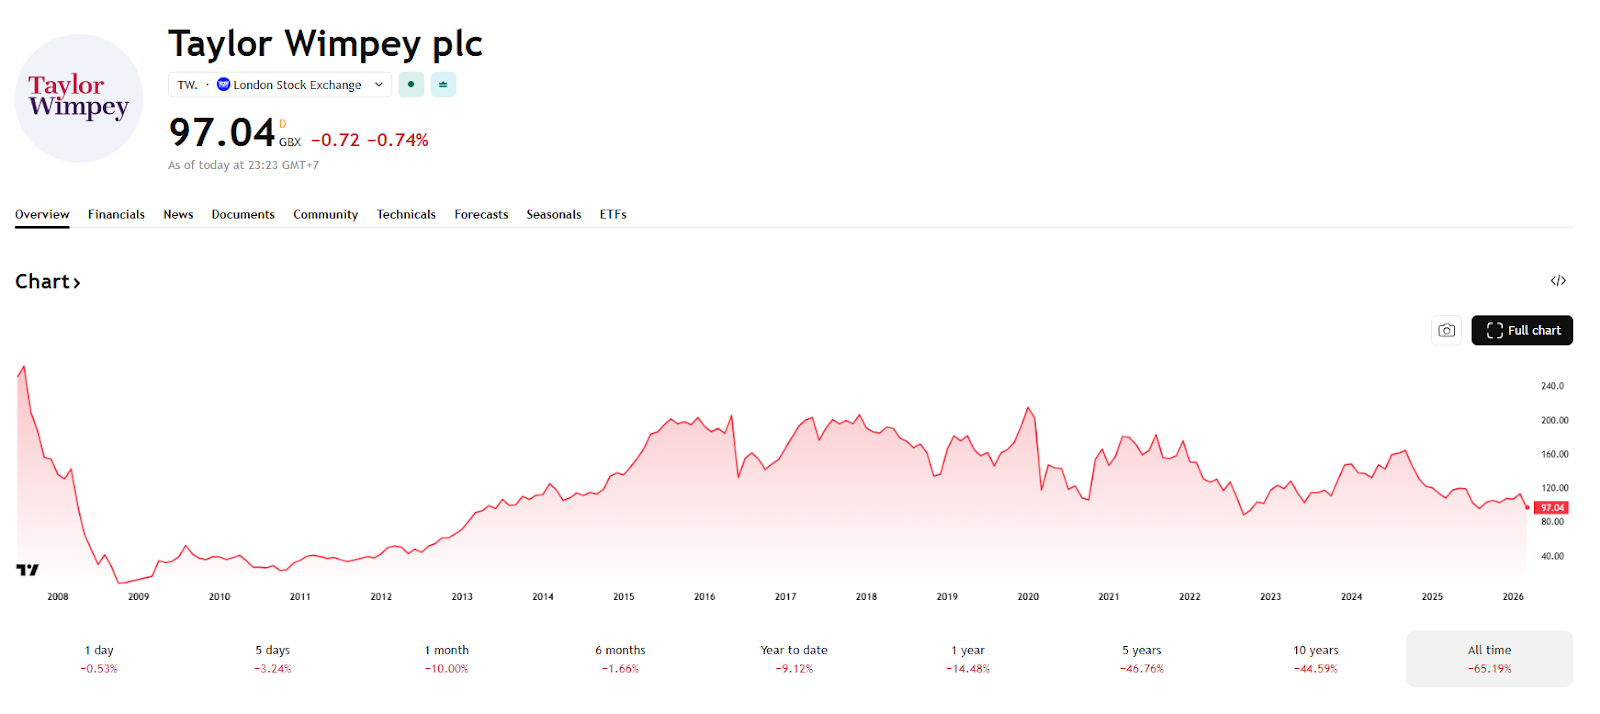Click the chart line near 2020 peak
The width and height of the screenshot is (1600, 714).
(1027, 408)
